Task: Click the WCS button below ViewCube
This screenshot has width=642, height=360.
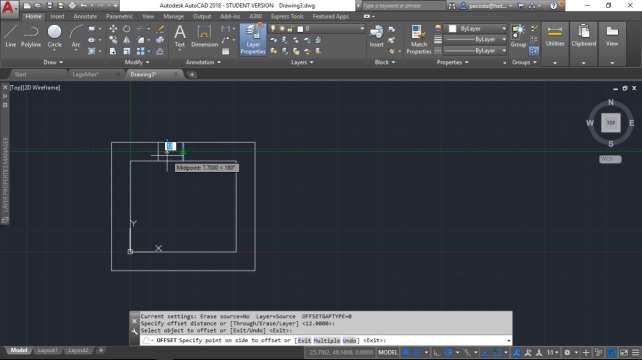Action: point(610,159)
